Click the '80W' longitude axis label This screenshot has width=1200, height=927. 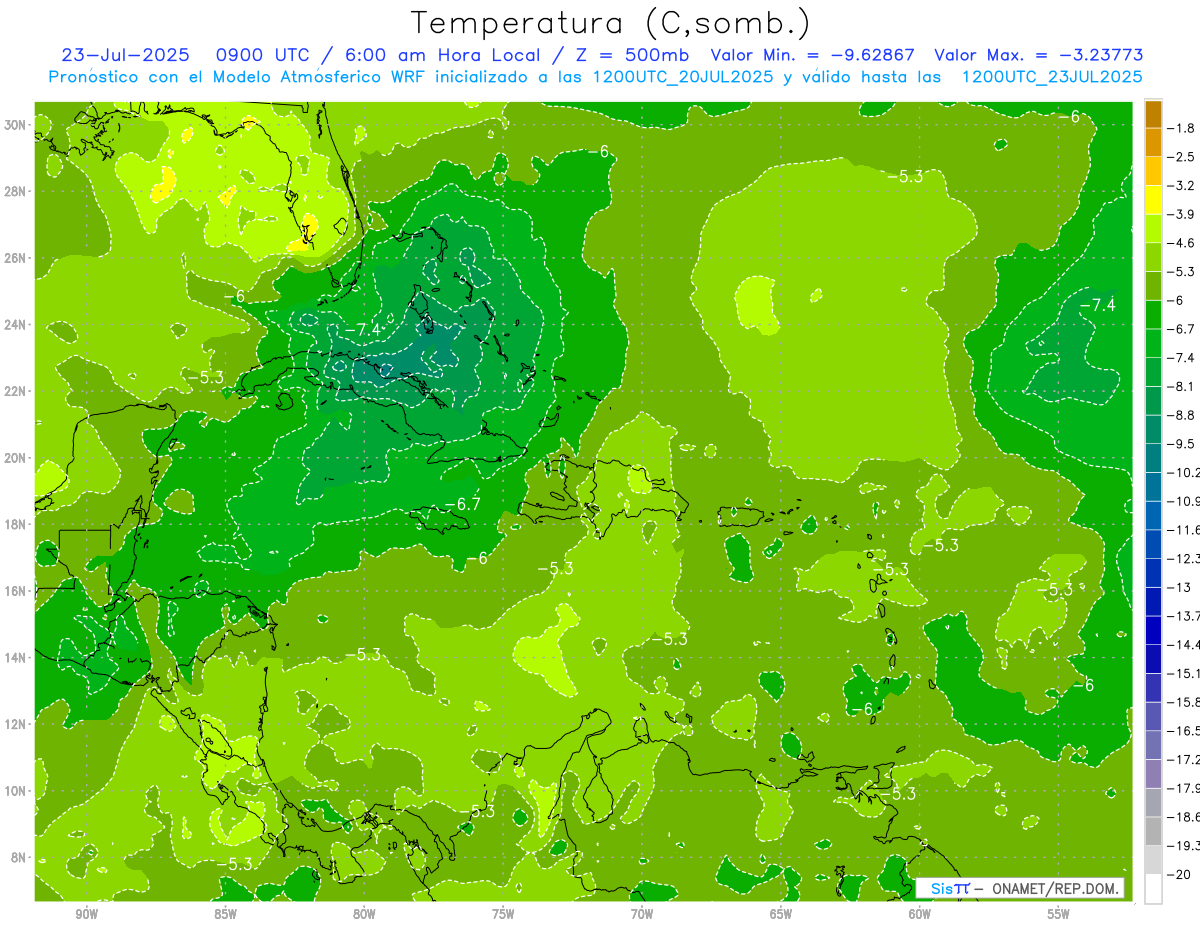coord(364,914)
